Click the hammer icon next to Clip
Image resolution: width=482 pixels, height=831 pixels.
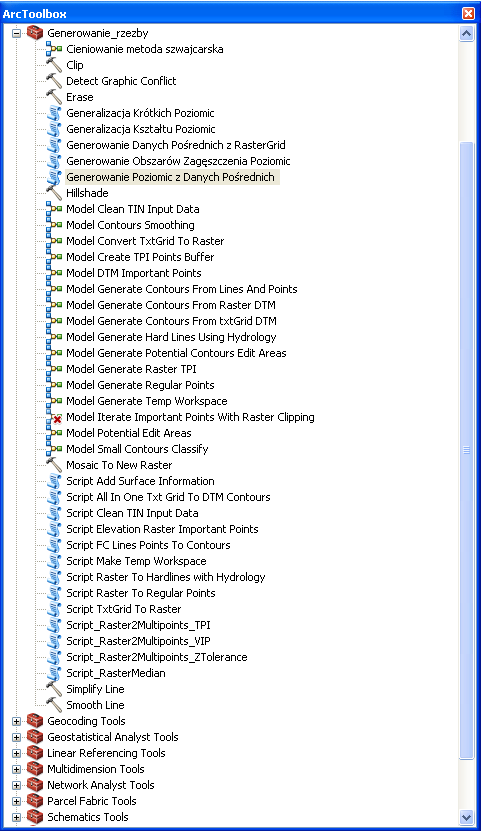(54, 65)
